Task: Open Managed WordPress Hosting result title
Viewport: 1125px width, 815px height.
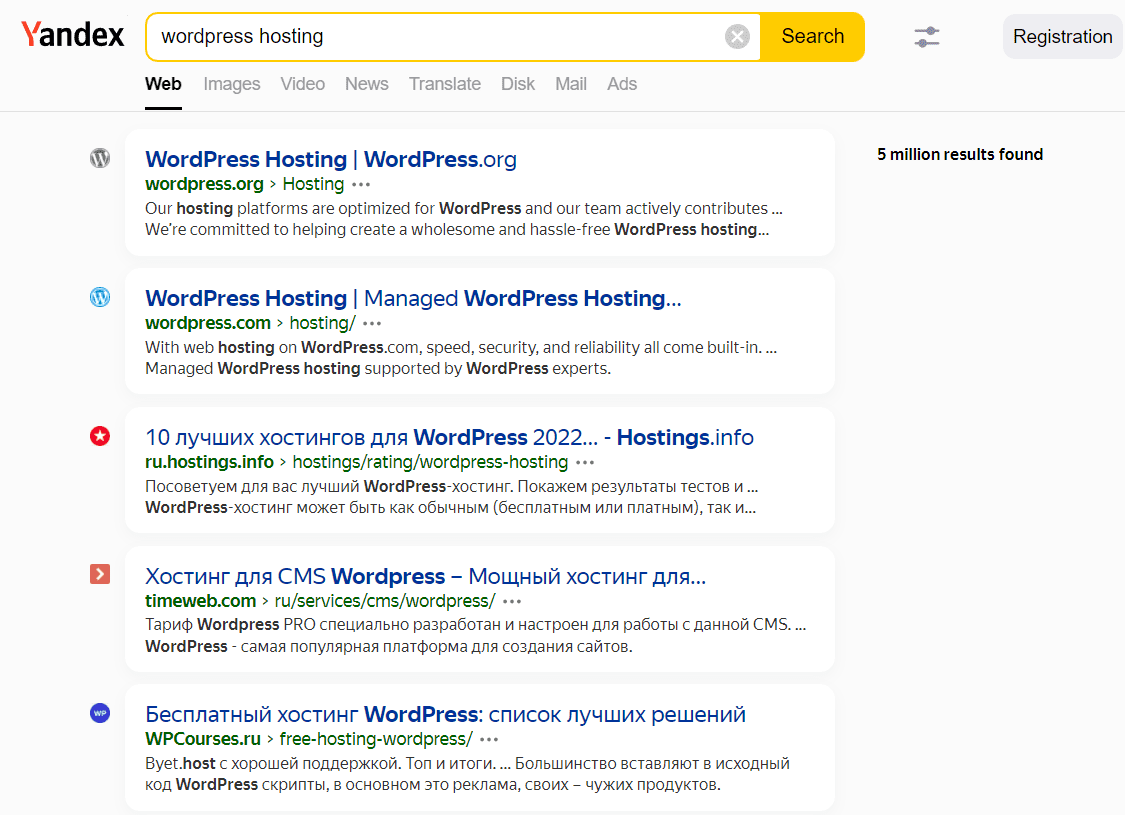Action: [413, 298]
